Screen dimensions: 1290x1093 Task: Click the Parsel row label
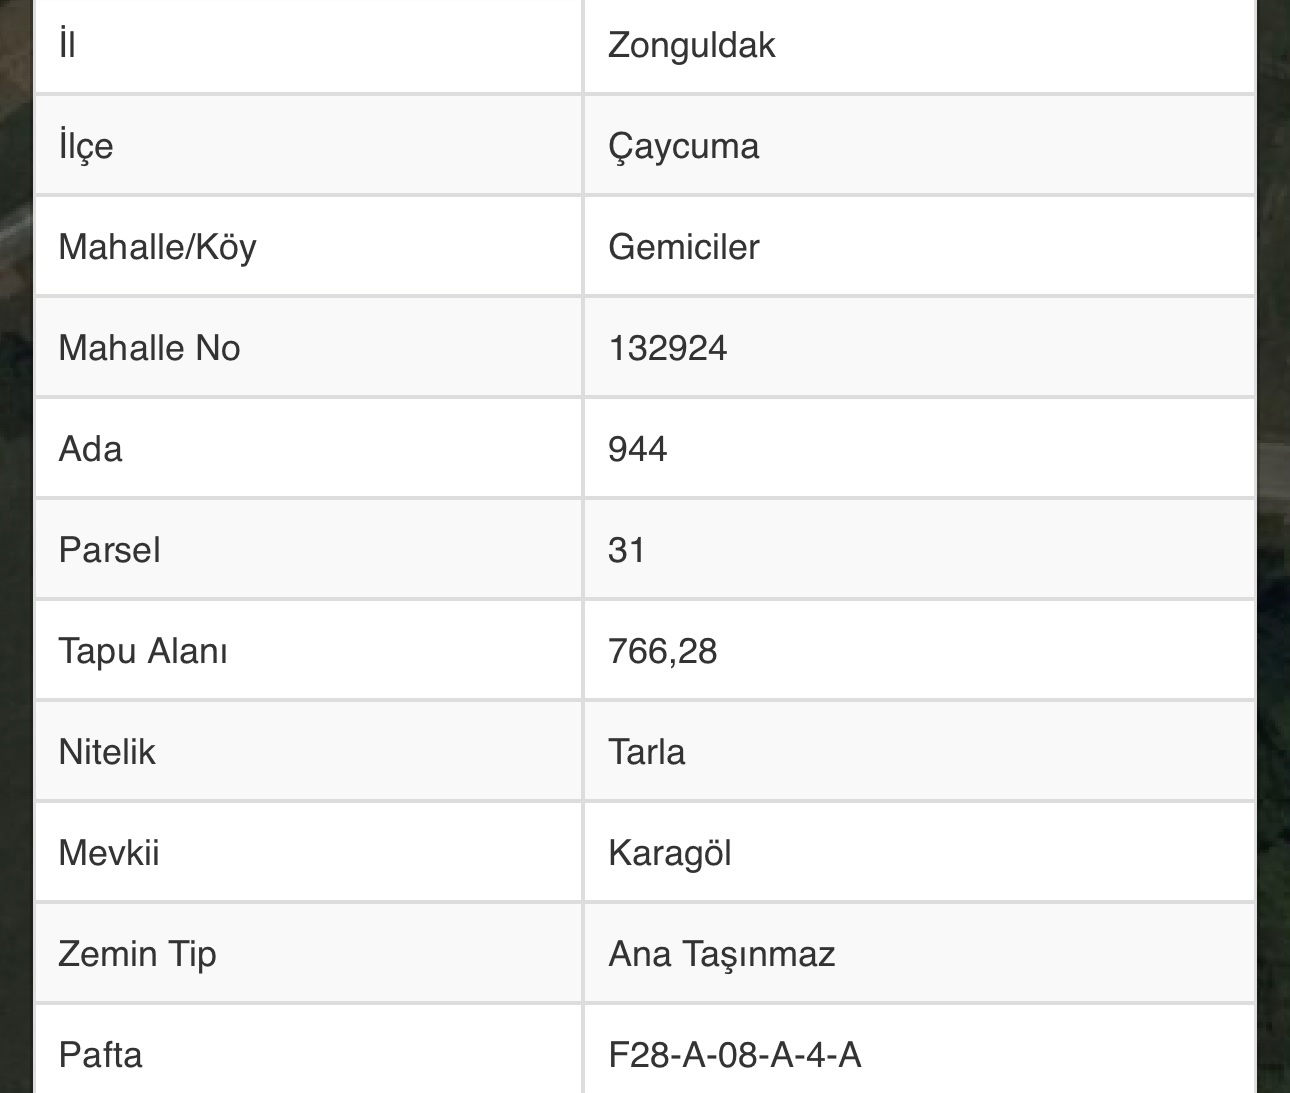tap(110, 550)
